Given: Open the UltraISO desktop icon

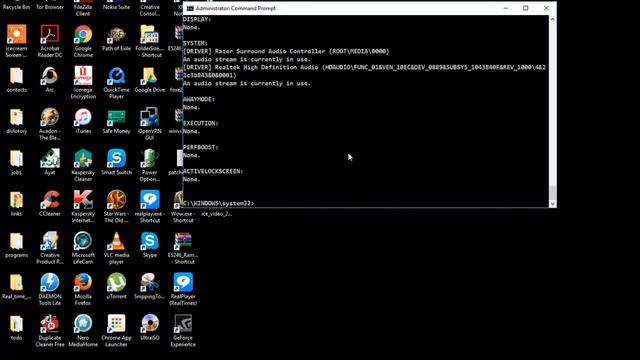Looking at the screenshot, I should click(x=149, y=324).
